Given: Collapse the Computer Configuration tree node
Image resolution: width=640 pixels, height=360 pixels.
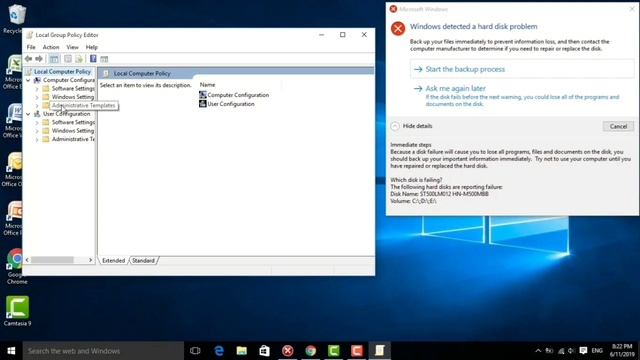Looking at the screenshot, I should pos(28,80).
